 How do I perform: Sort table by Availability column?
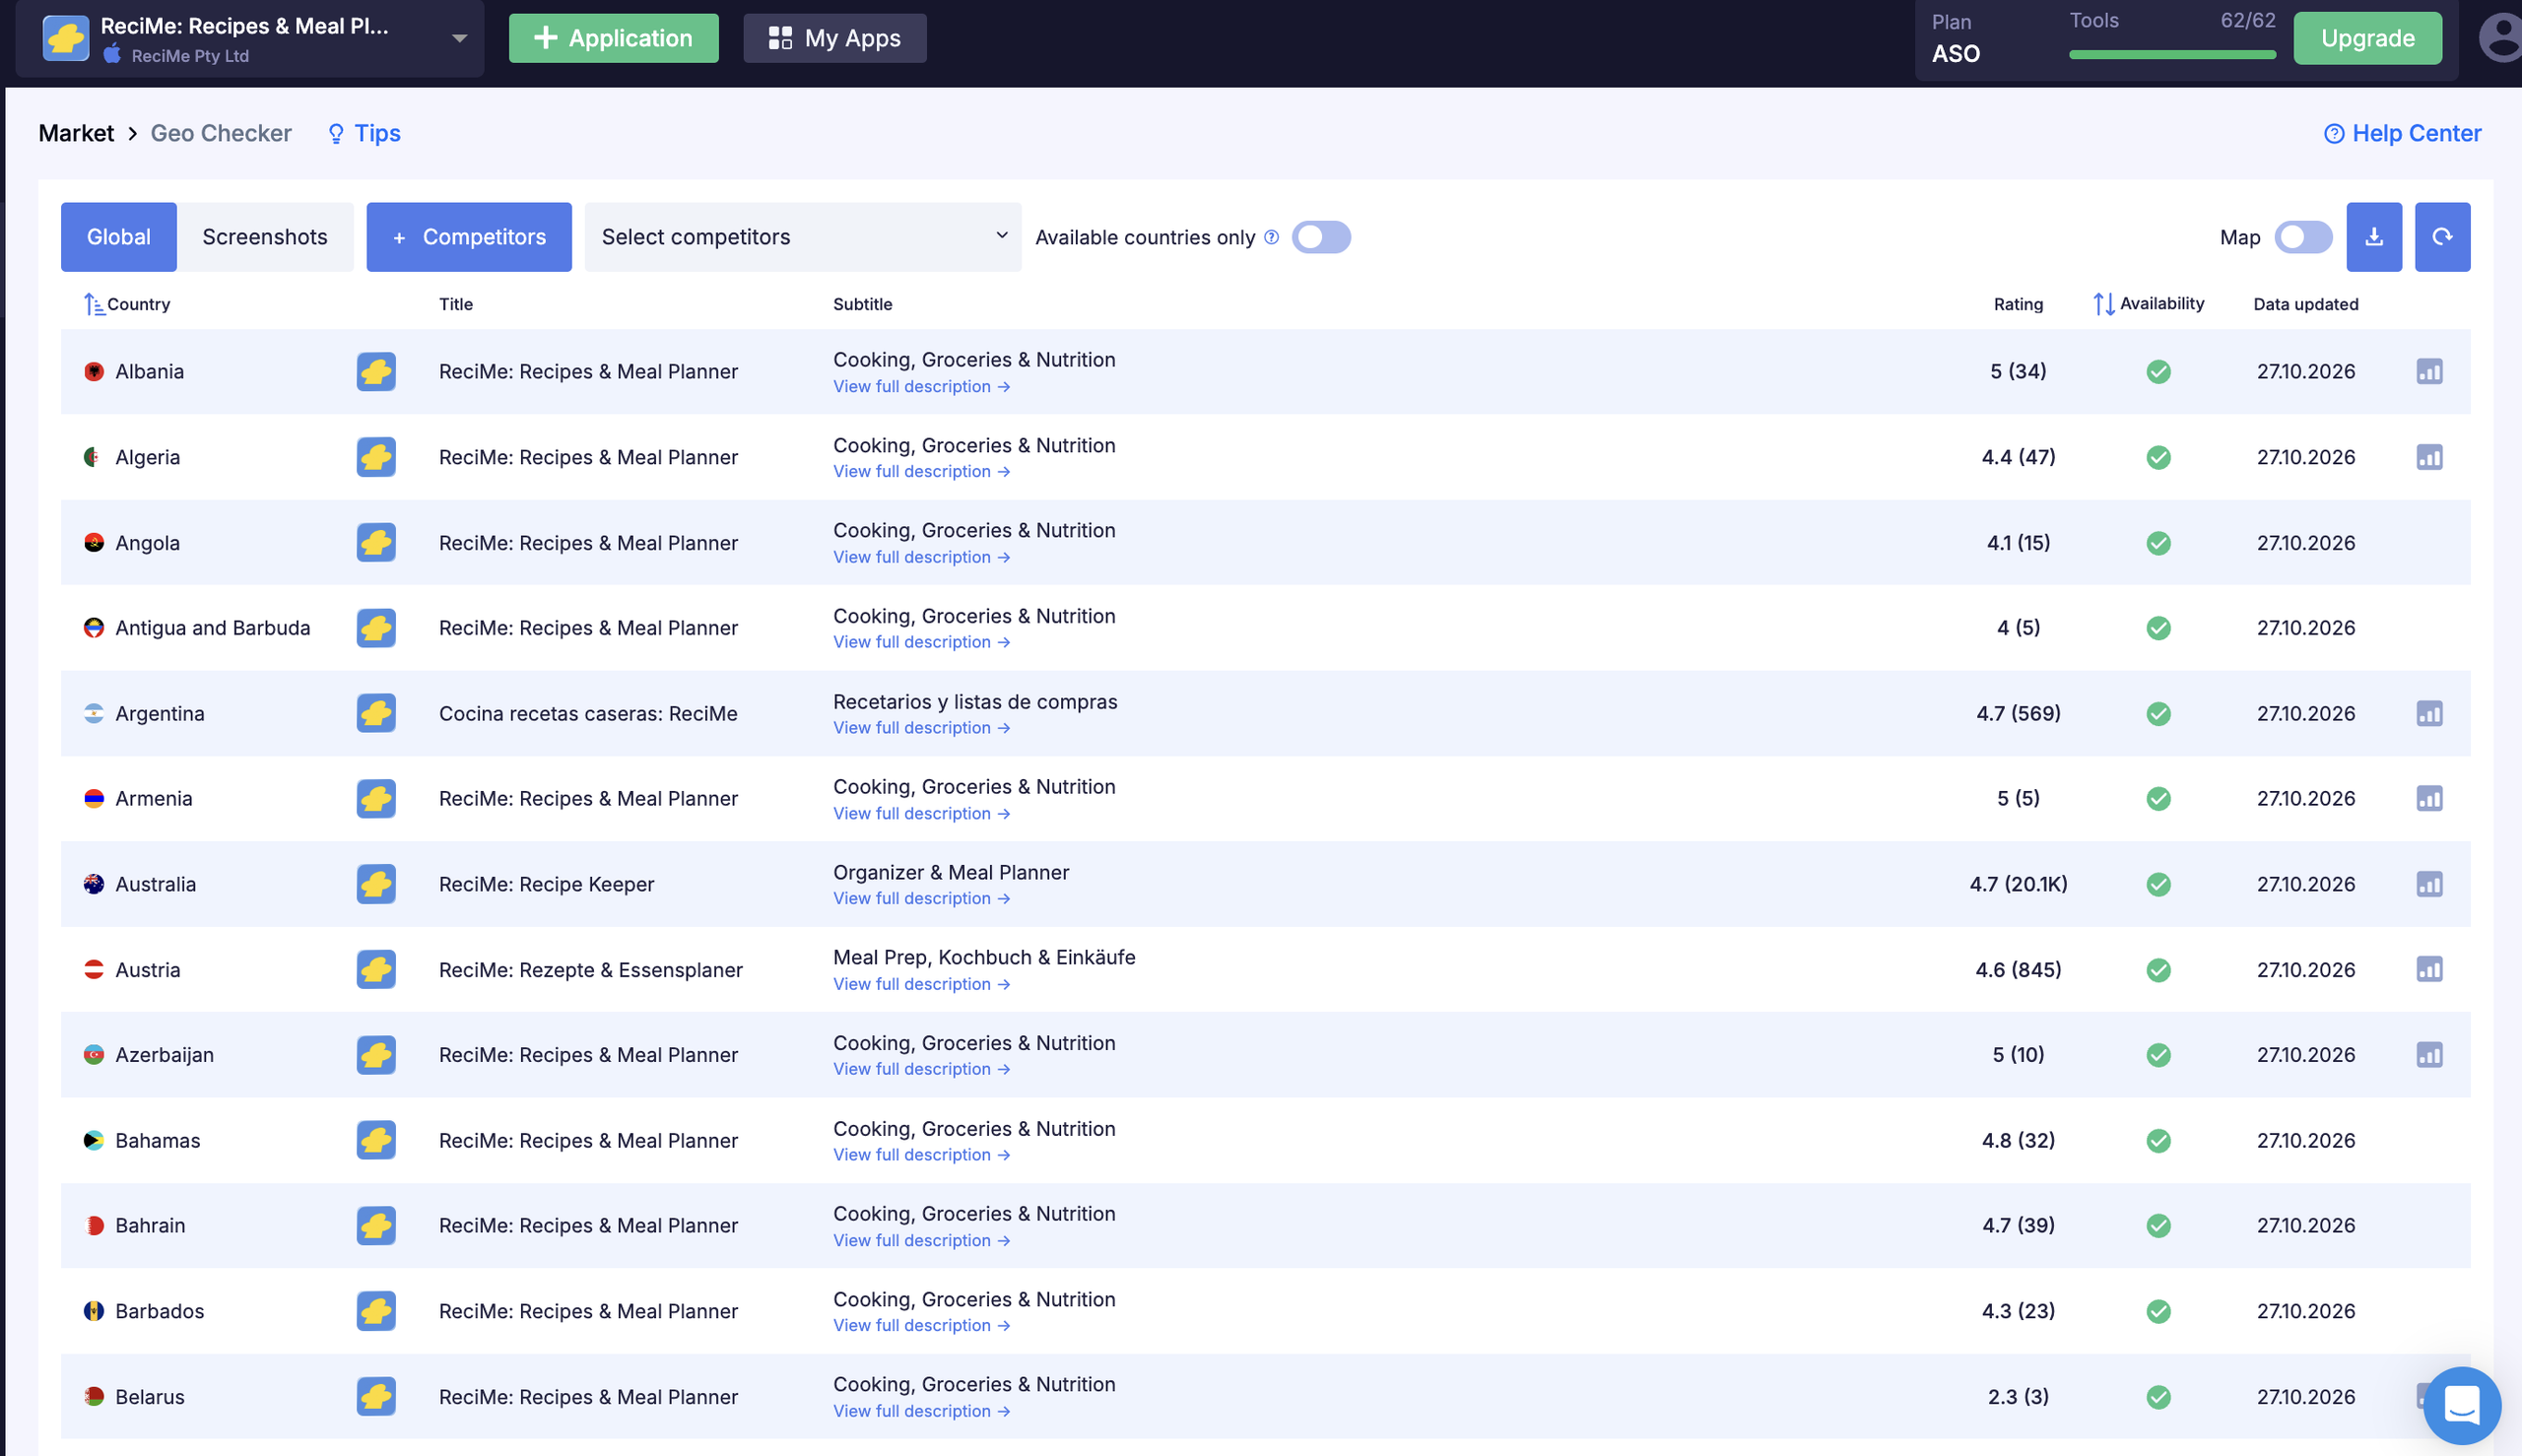pos(2148,303)
